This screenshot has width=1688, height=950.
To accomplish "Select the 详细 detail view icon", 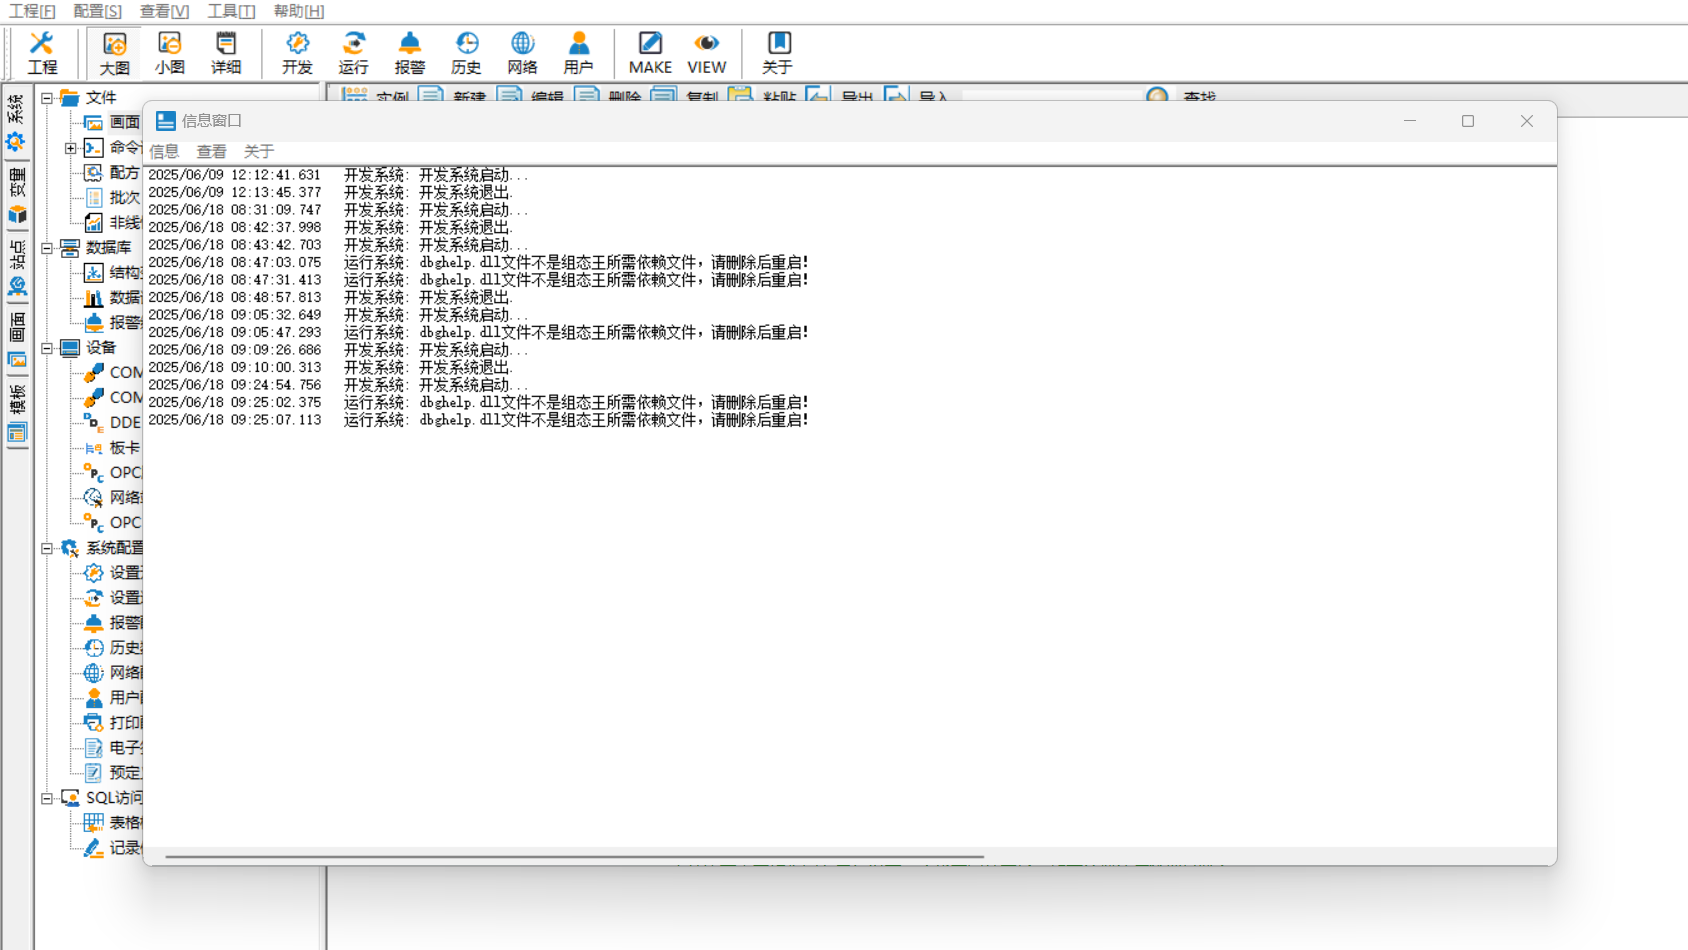I will 226,53.
